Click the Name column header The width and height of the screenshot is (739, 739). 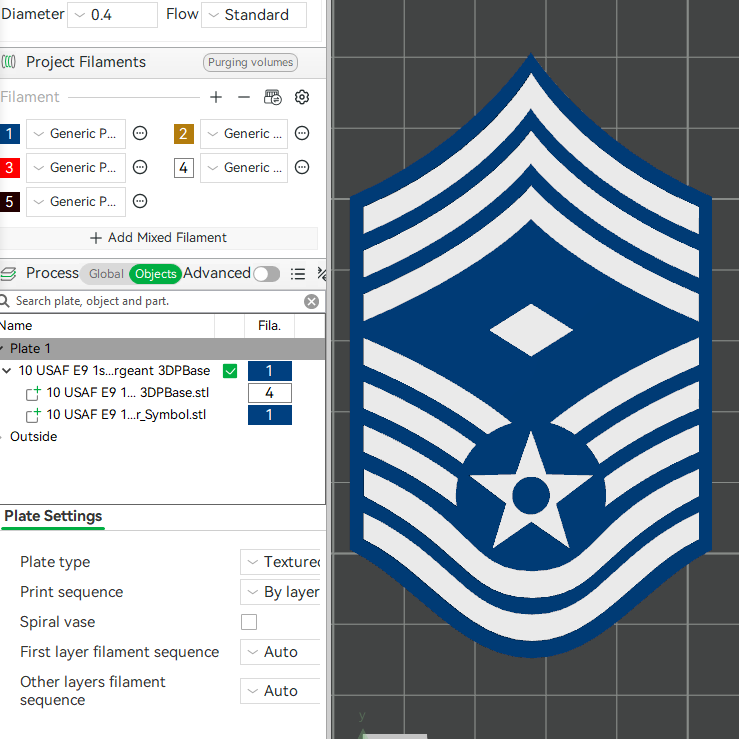tap(16, 326)
